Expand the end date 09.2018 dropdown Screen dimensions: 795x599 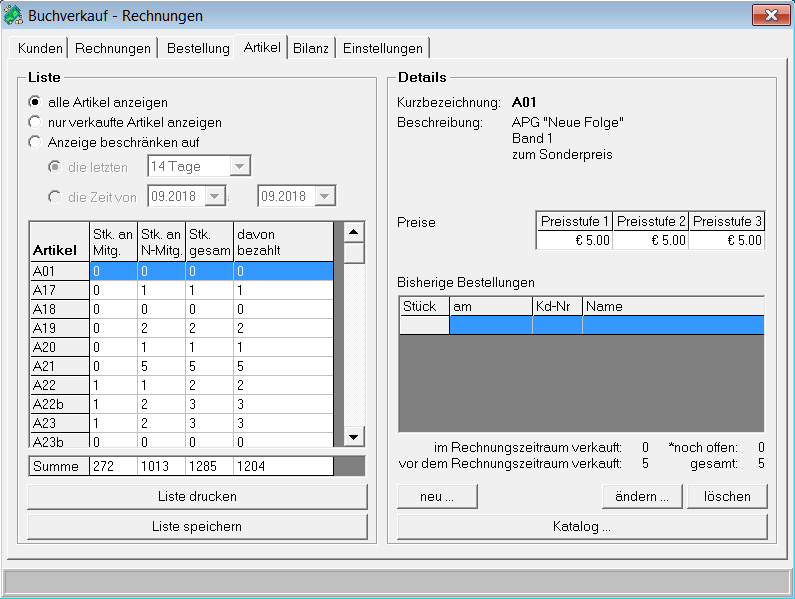(x=325, y=196)
